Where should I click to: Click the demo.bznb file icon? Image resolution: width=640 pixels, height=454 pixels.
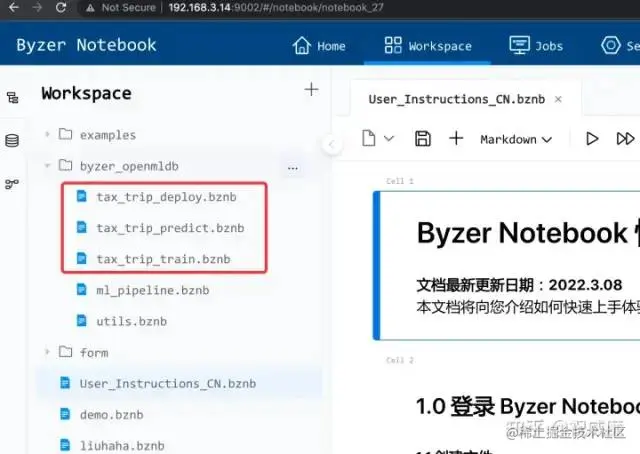click(x=65, y=414)
